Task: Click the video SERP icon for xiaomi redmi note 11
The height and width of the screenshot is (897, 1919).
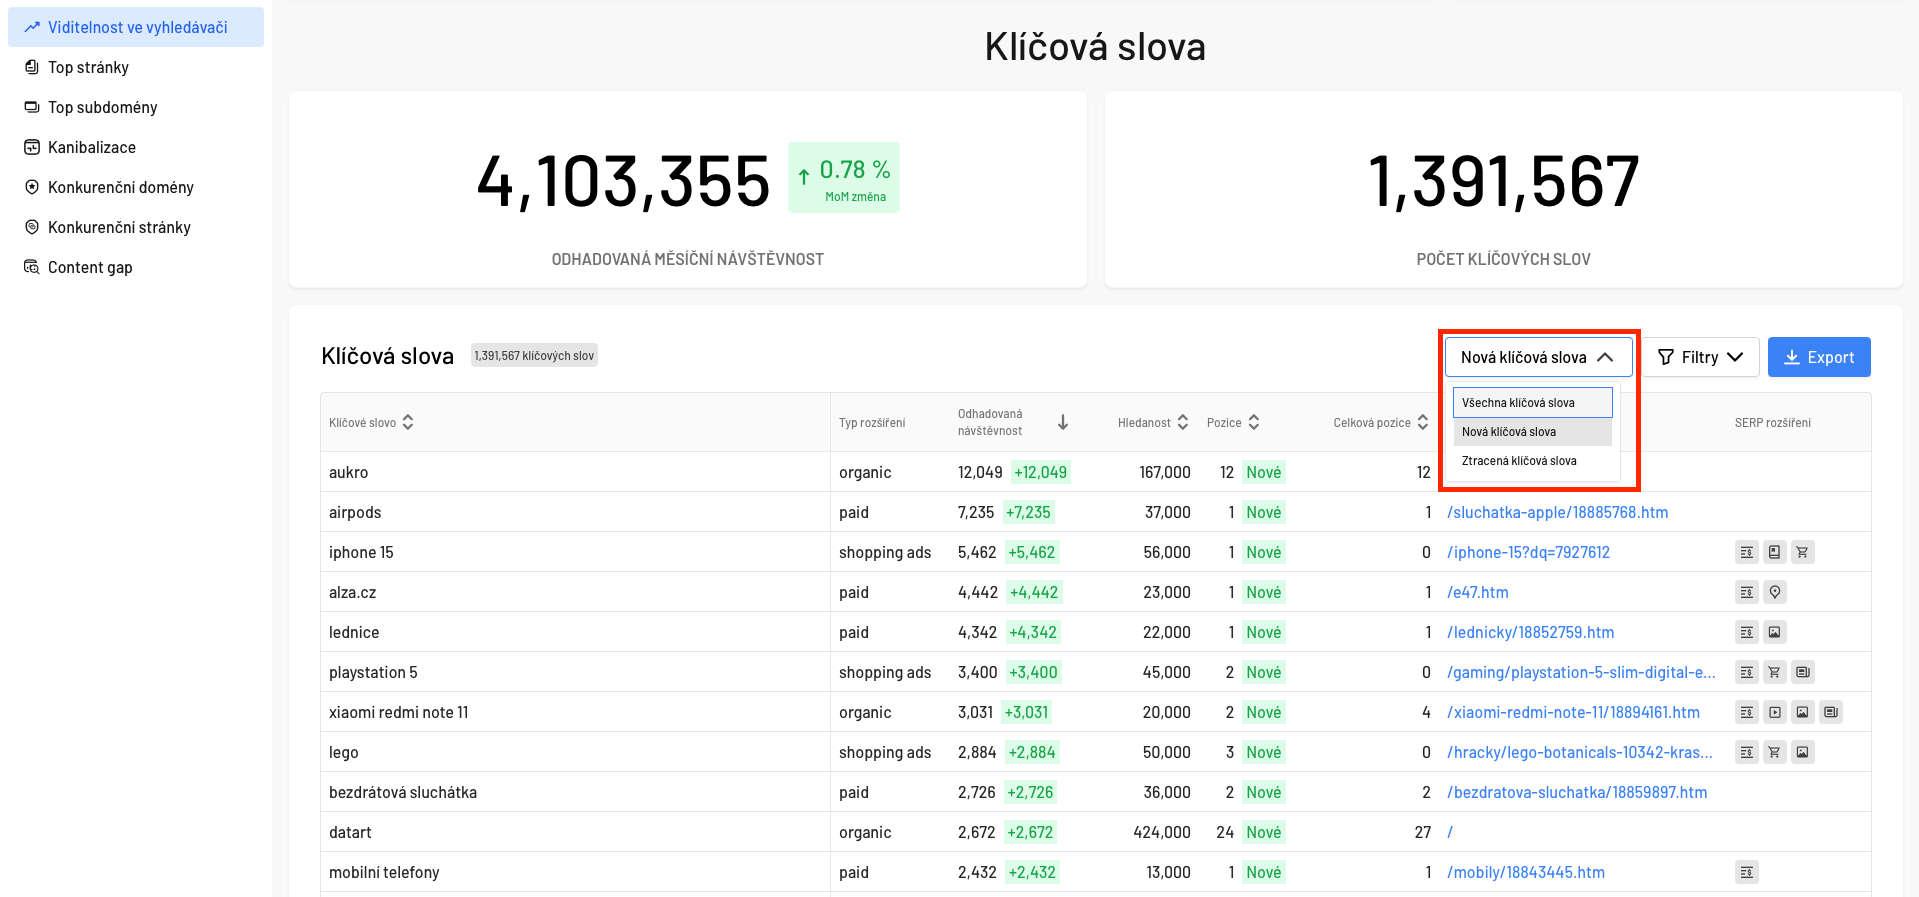Action: point(1774,712)
